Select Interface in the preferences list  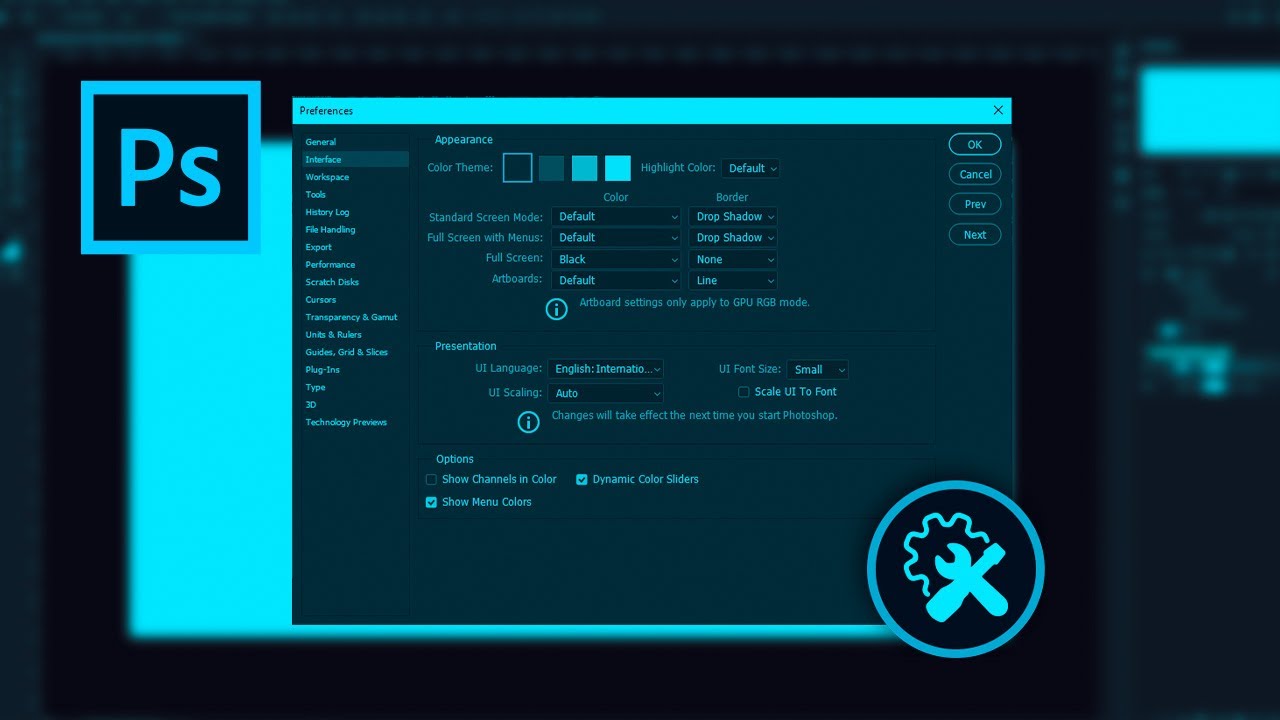click(356, 159)
